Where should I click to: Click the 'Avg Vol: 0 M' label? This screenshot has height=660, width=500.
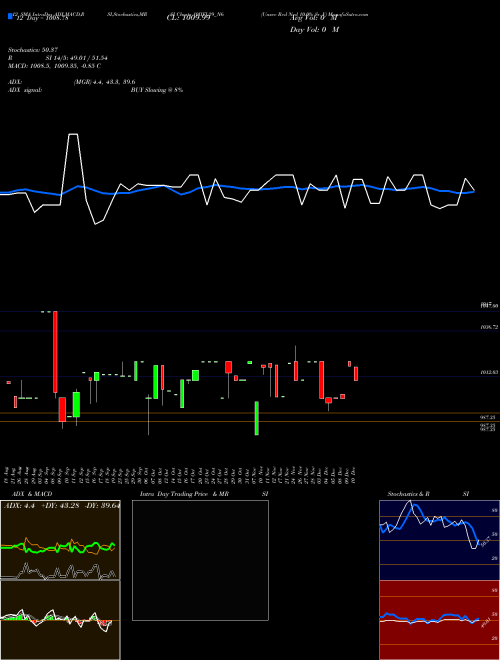pos(314,18)
